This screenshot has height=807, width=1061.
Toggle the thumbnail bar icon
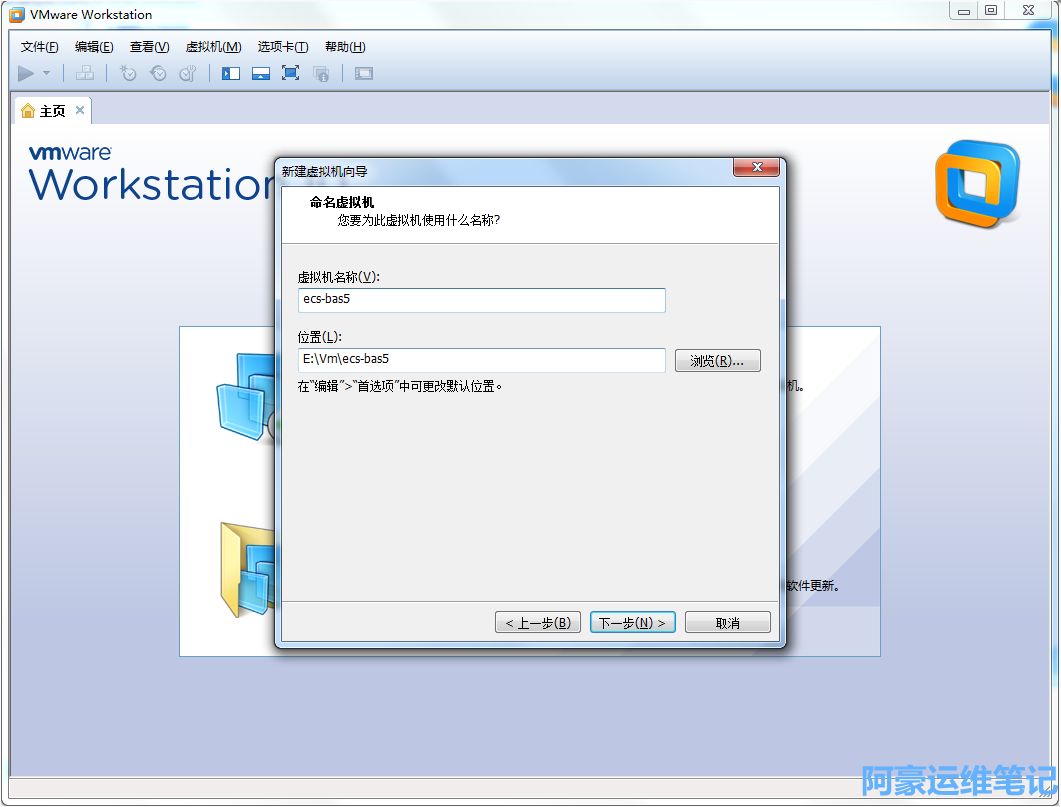pyautogui.click(x=261, y=73)
